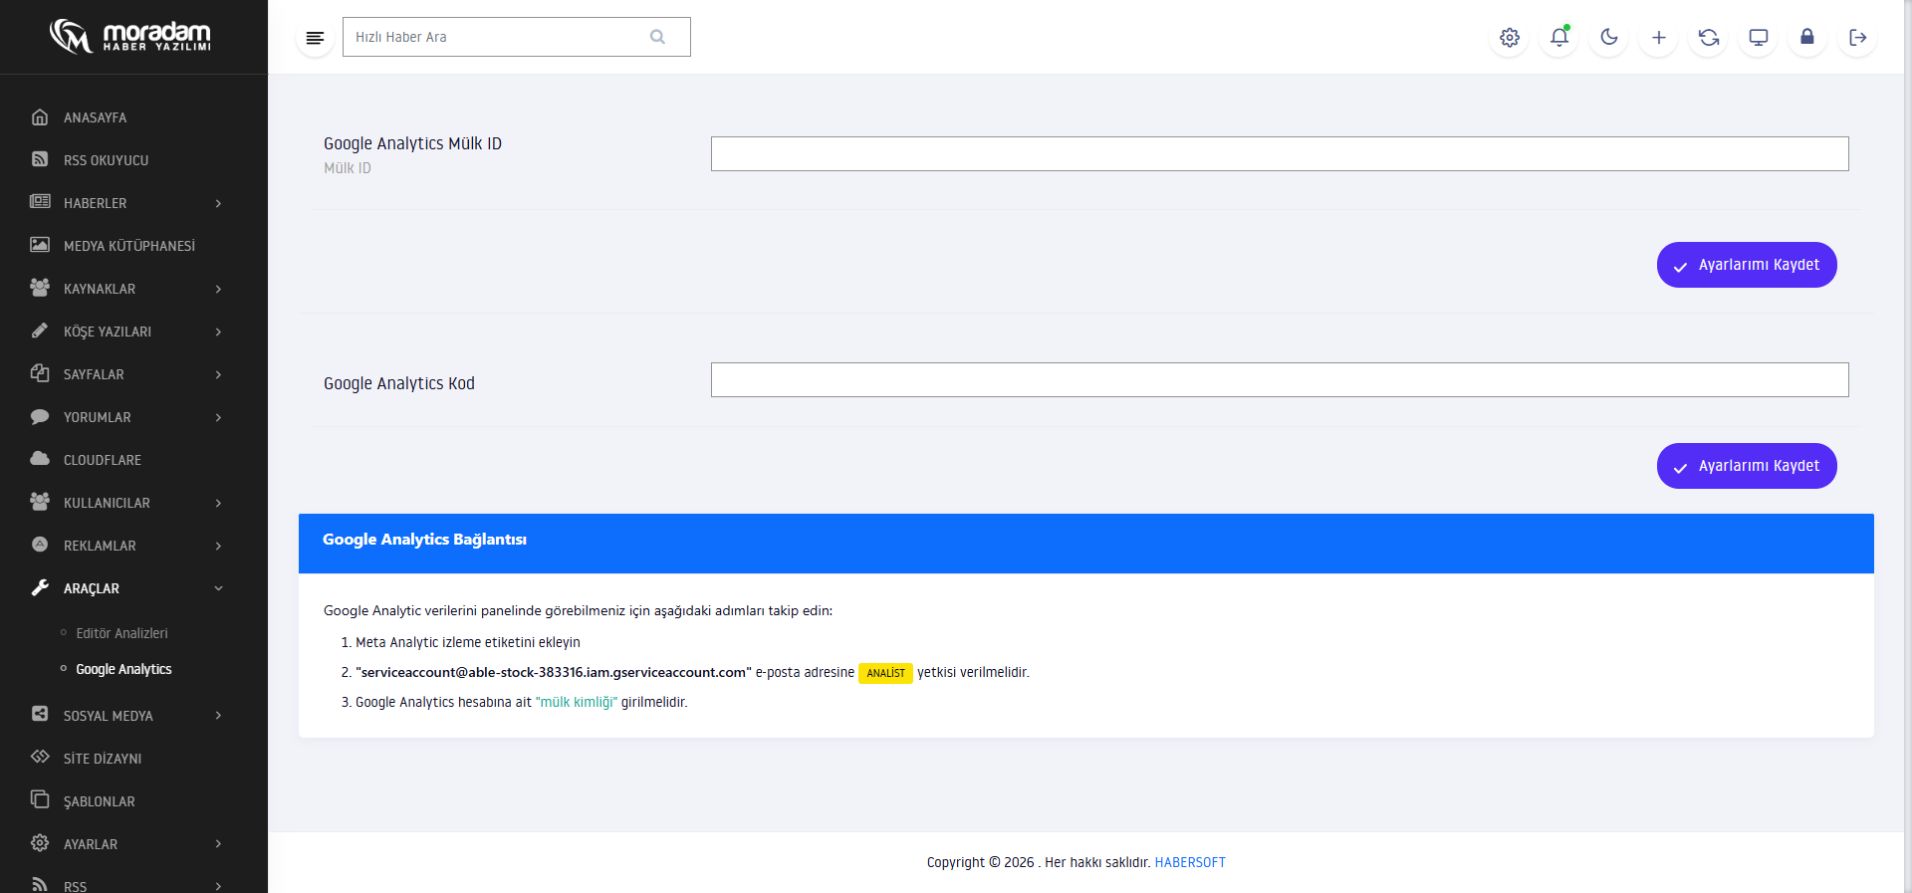1912x893 pixels.
Task: Click the ANALİST yellow badge
Action: pyautogui.click(x=885, y=673)
